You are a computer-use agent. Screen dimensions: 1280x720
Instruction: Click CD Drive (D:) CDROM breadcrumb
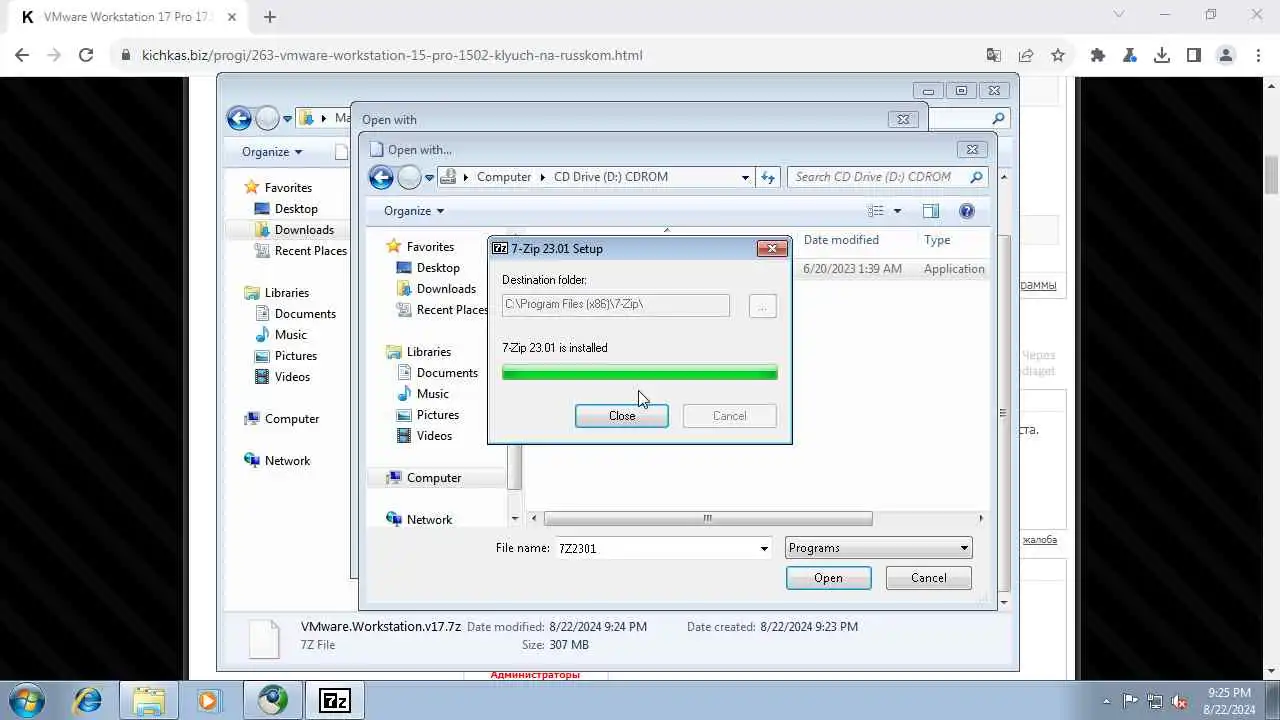[611, 177]
